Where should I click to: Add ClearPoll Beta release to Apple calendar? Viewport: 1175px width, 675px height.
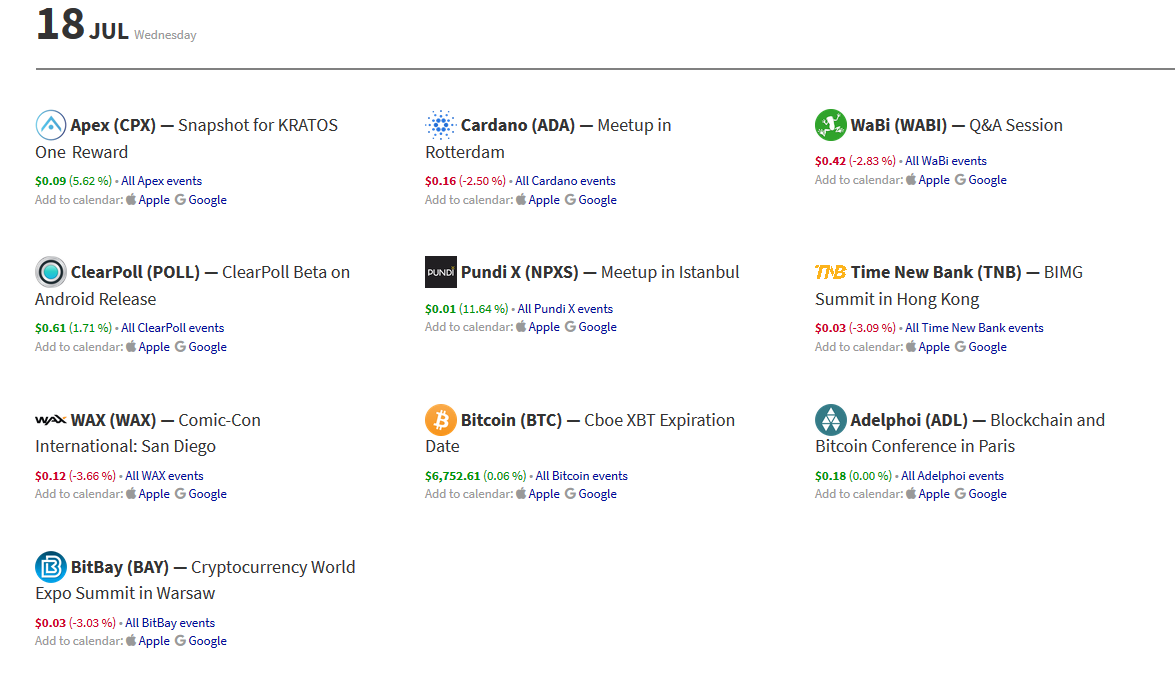pyautogui.click(x=148, y=347)
